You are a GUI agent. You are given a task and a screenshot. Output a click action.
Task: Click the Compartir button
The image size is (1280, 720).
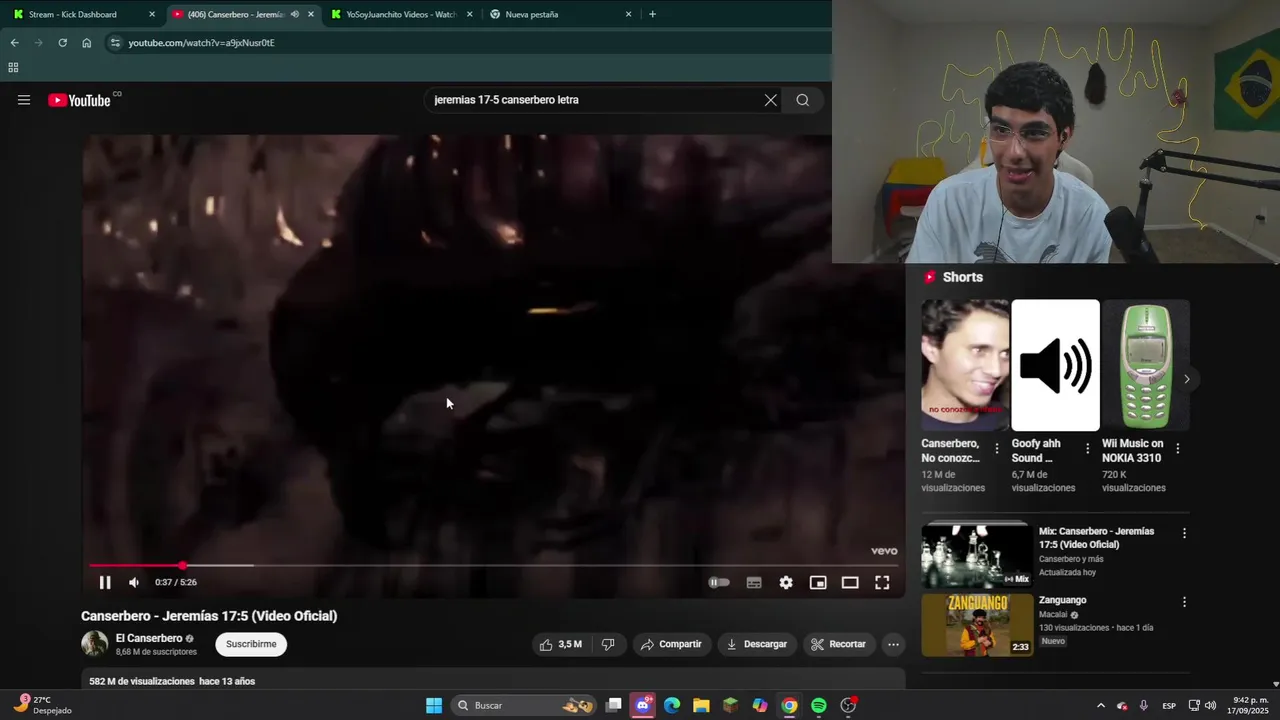(x=672, y=644)
